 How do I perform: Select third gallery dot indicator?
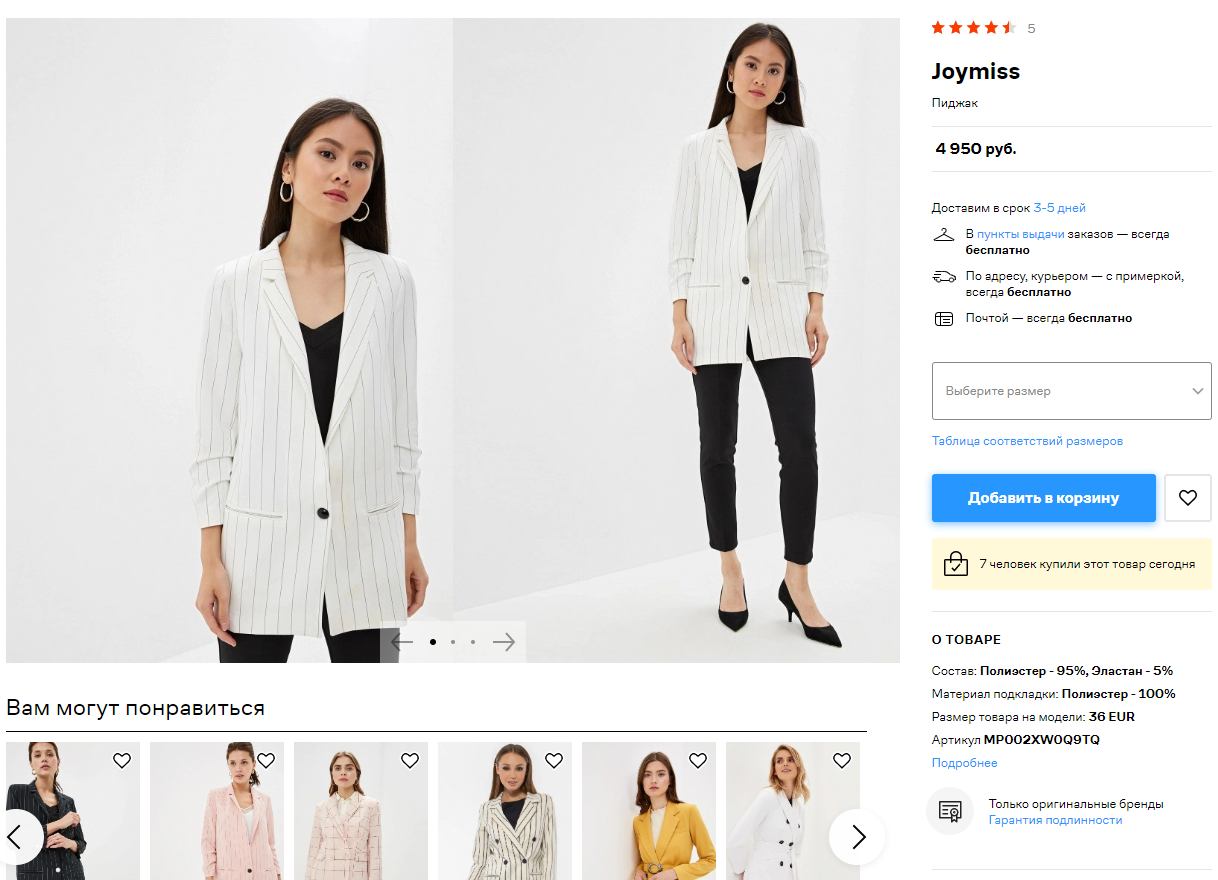coord(473,642)
